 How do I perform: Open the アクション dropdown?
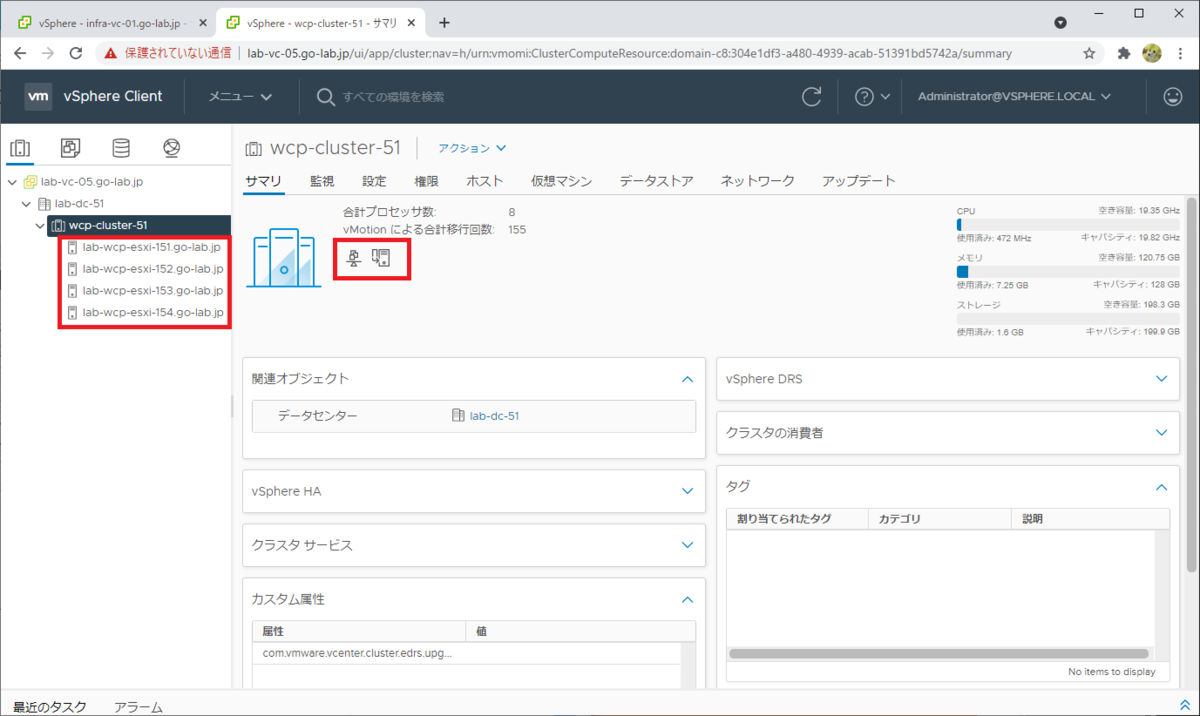click(472, 148)
